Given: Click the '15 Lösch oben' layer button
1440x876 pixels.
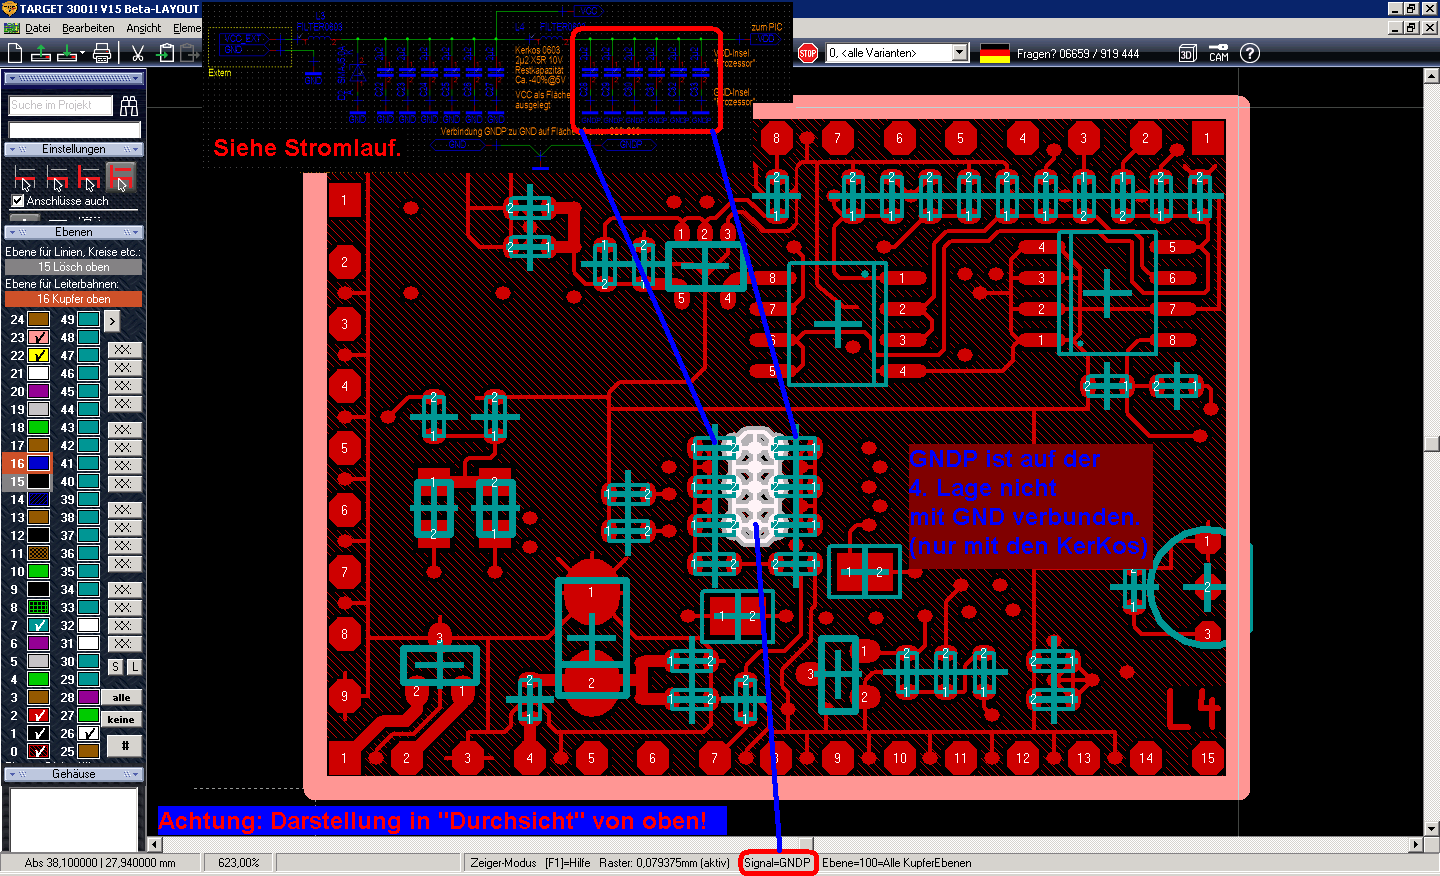Looking at the screenshot, I should tap(73, 267).
